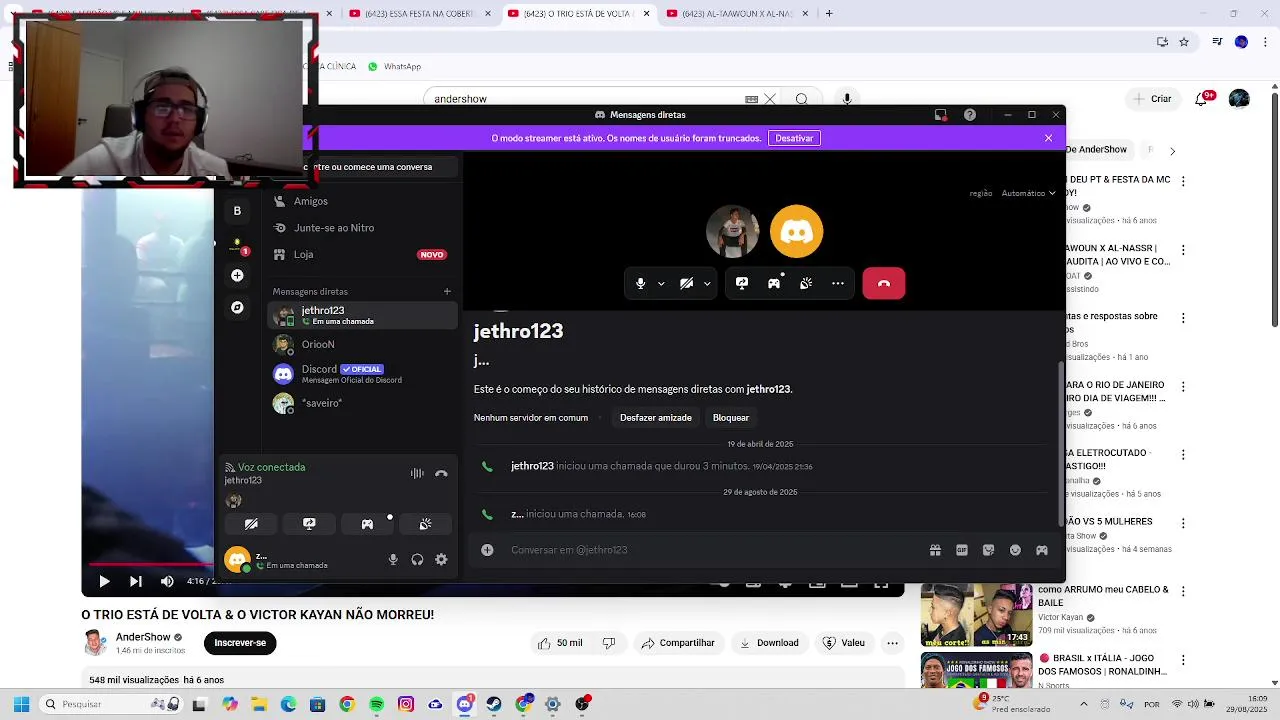This screenshot has height=720, width=1280.
Task: Open the Discord inbox icon in title bar
Action: pos(940,115)
